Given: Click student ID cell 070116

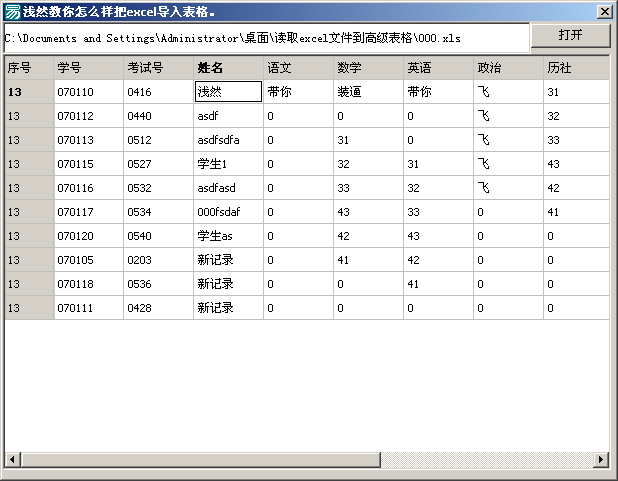Looking at the screenshot, I should coord(89,188).
